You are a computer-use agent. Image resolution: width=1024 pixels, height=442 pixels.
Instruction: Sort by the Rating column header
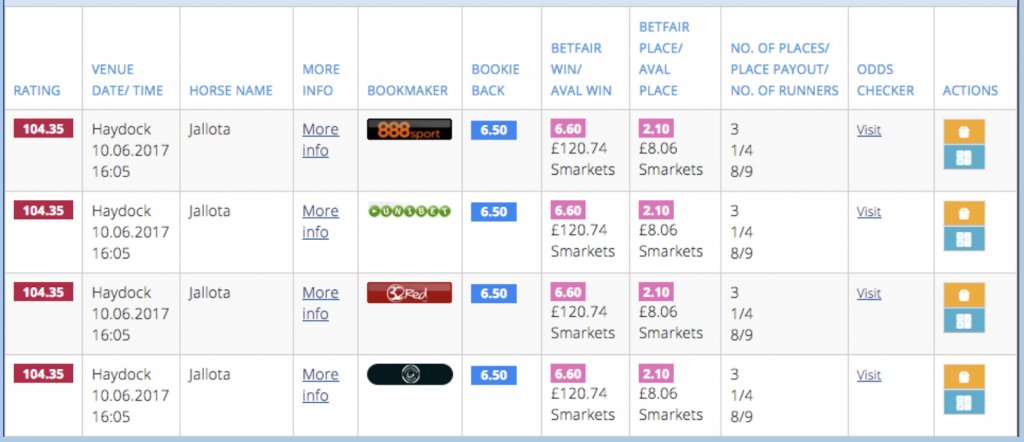click(37, 91)
